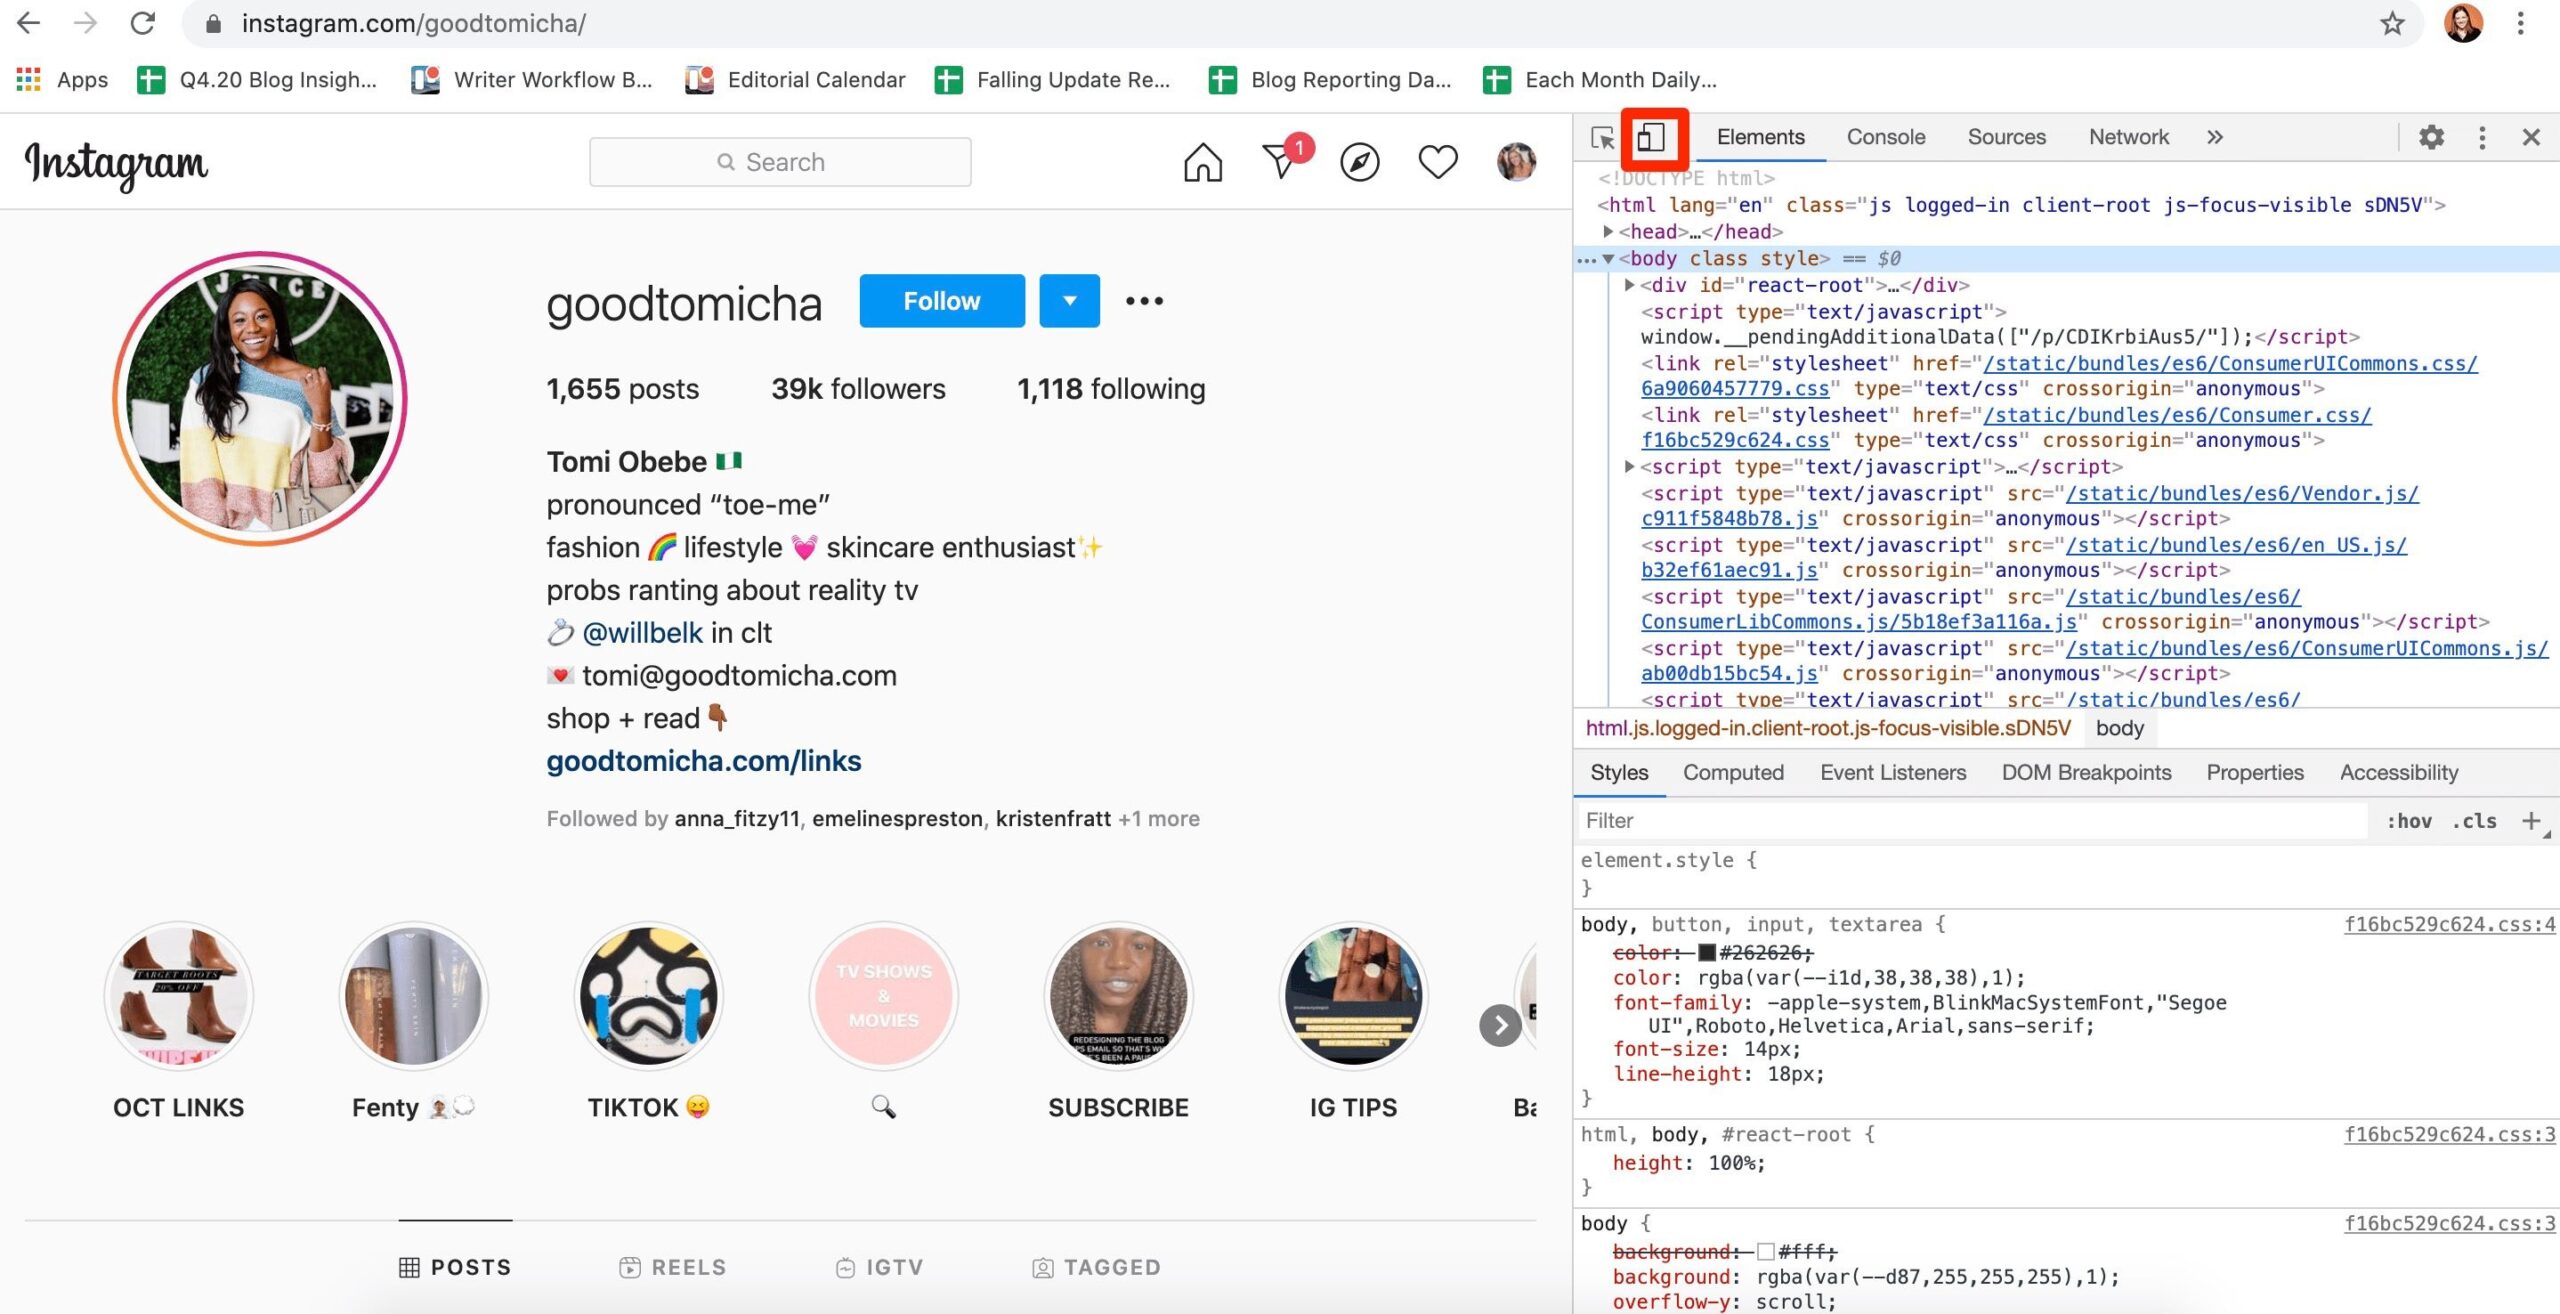Switch to Sources tab

(2006, 137)
